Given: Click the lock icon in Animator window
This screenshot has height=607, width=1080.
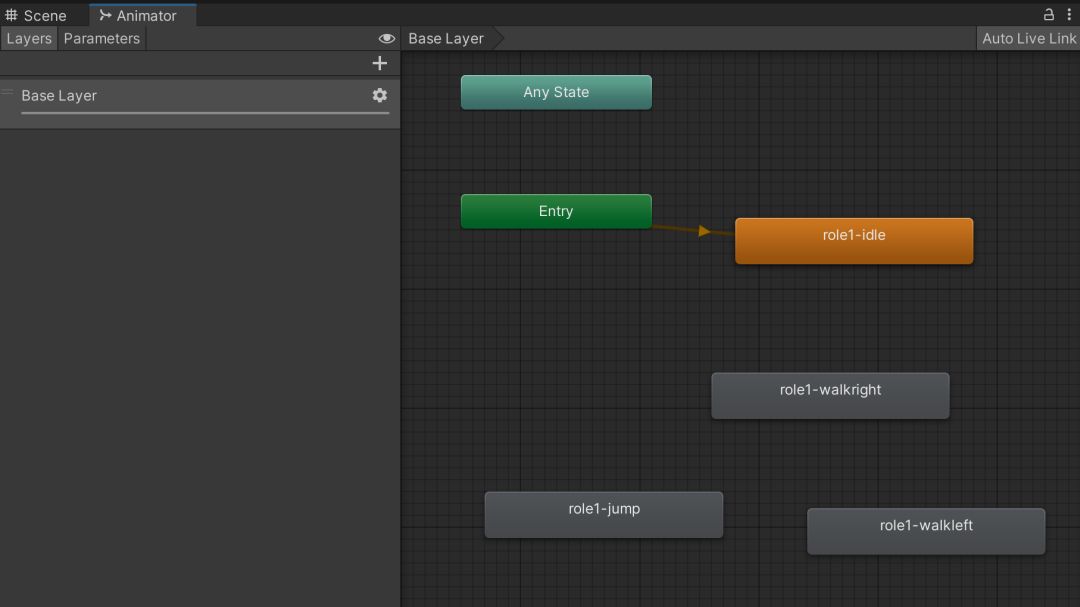Looking at the screenshot, I should pyautogui.click(x=1049, y=14).
